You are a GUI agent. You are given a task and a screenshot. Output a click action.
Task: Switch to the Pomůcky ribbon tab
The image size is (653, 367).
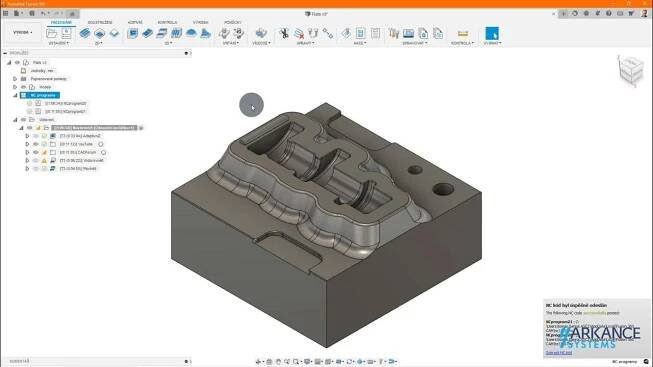233,22
